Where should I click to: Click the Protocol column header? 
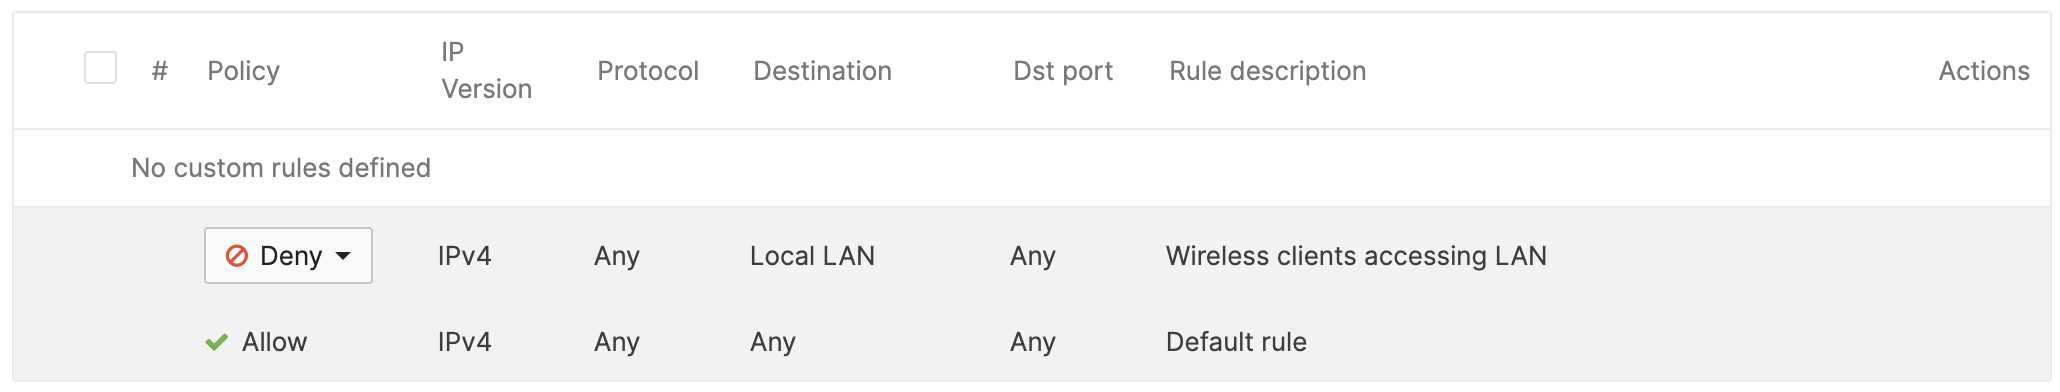[648, 71]
